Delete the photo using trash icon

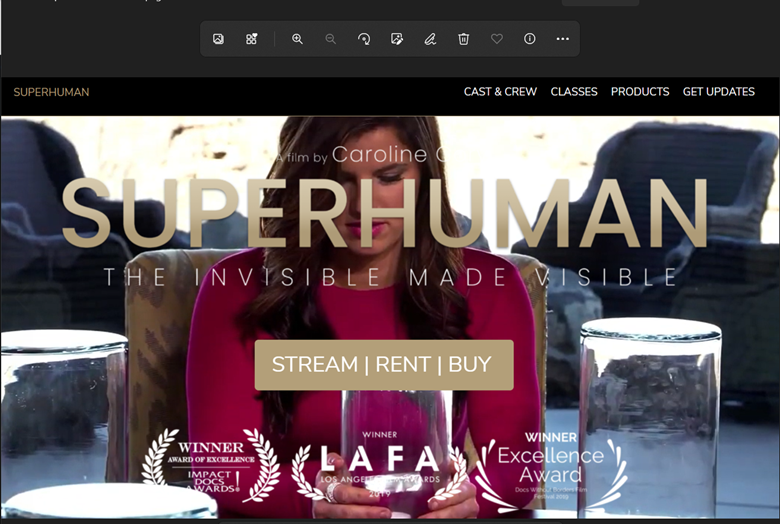click(464, 39)
